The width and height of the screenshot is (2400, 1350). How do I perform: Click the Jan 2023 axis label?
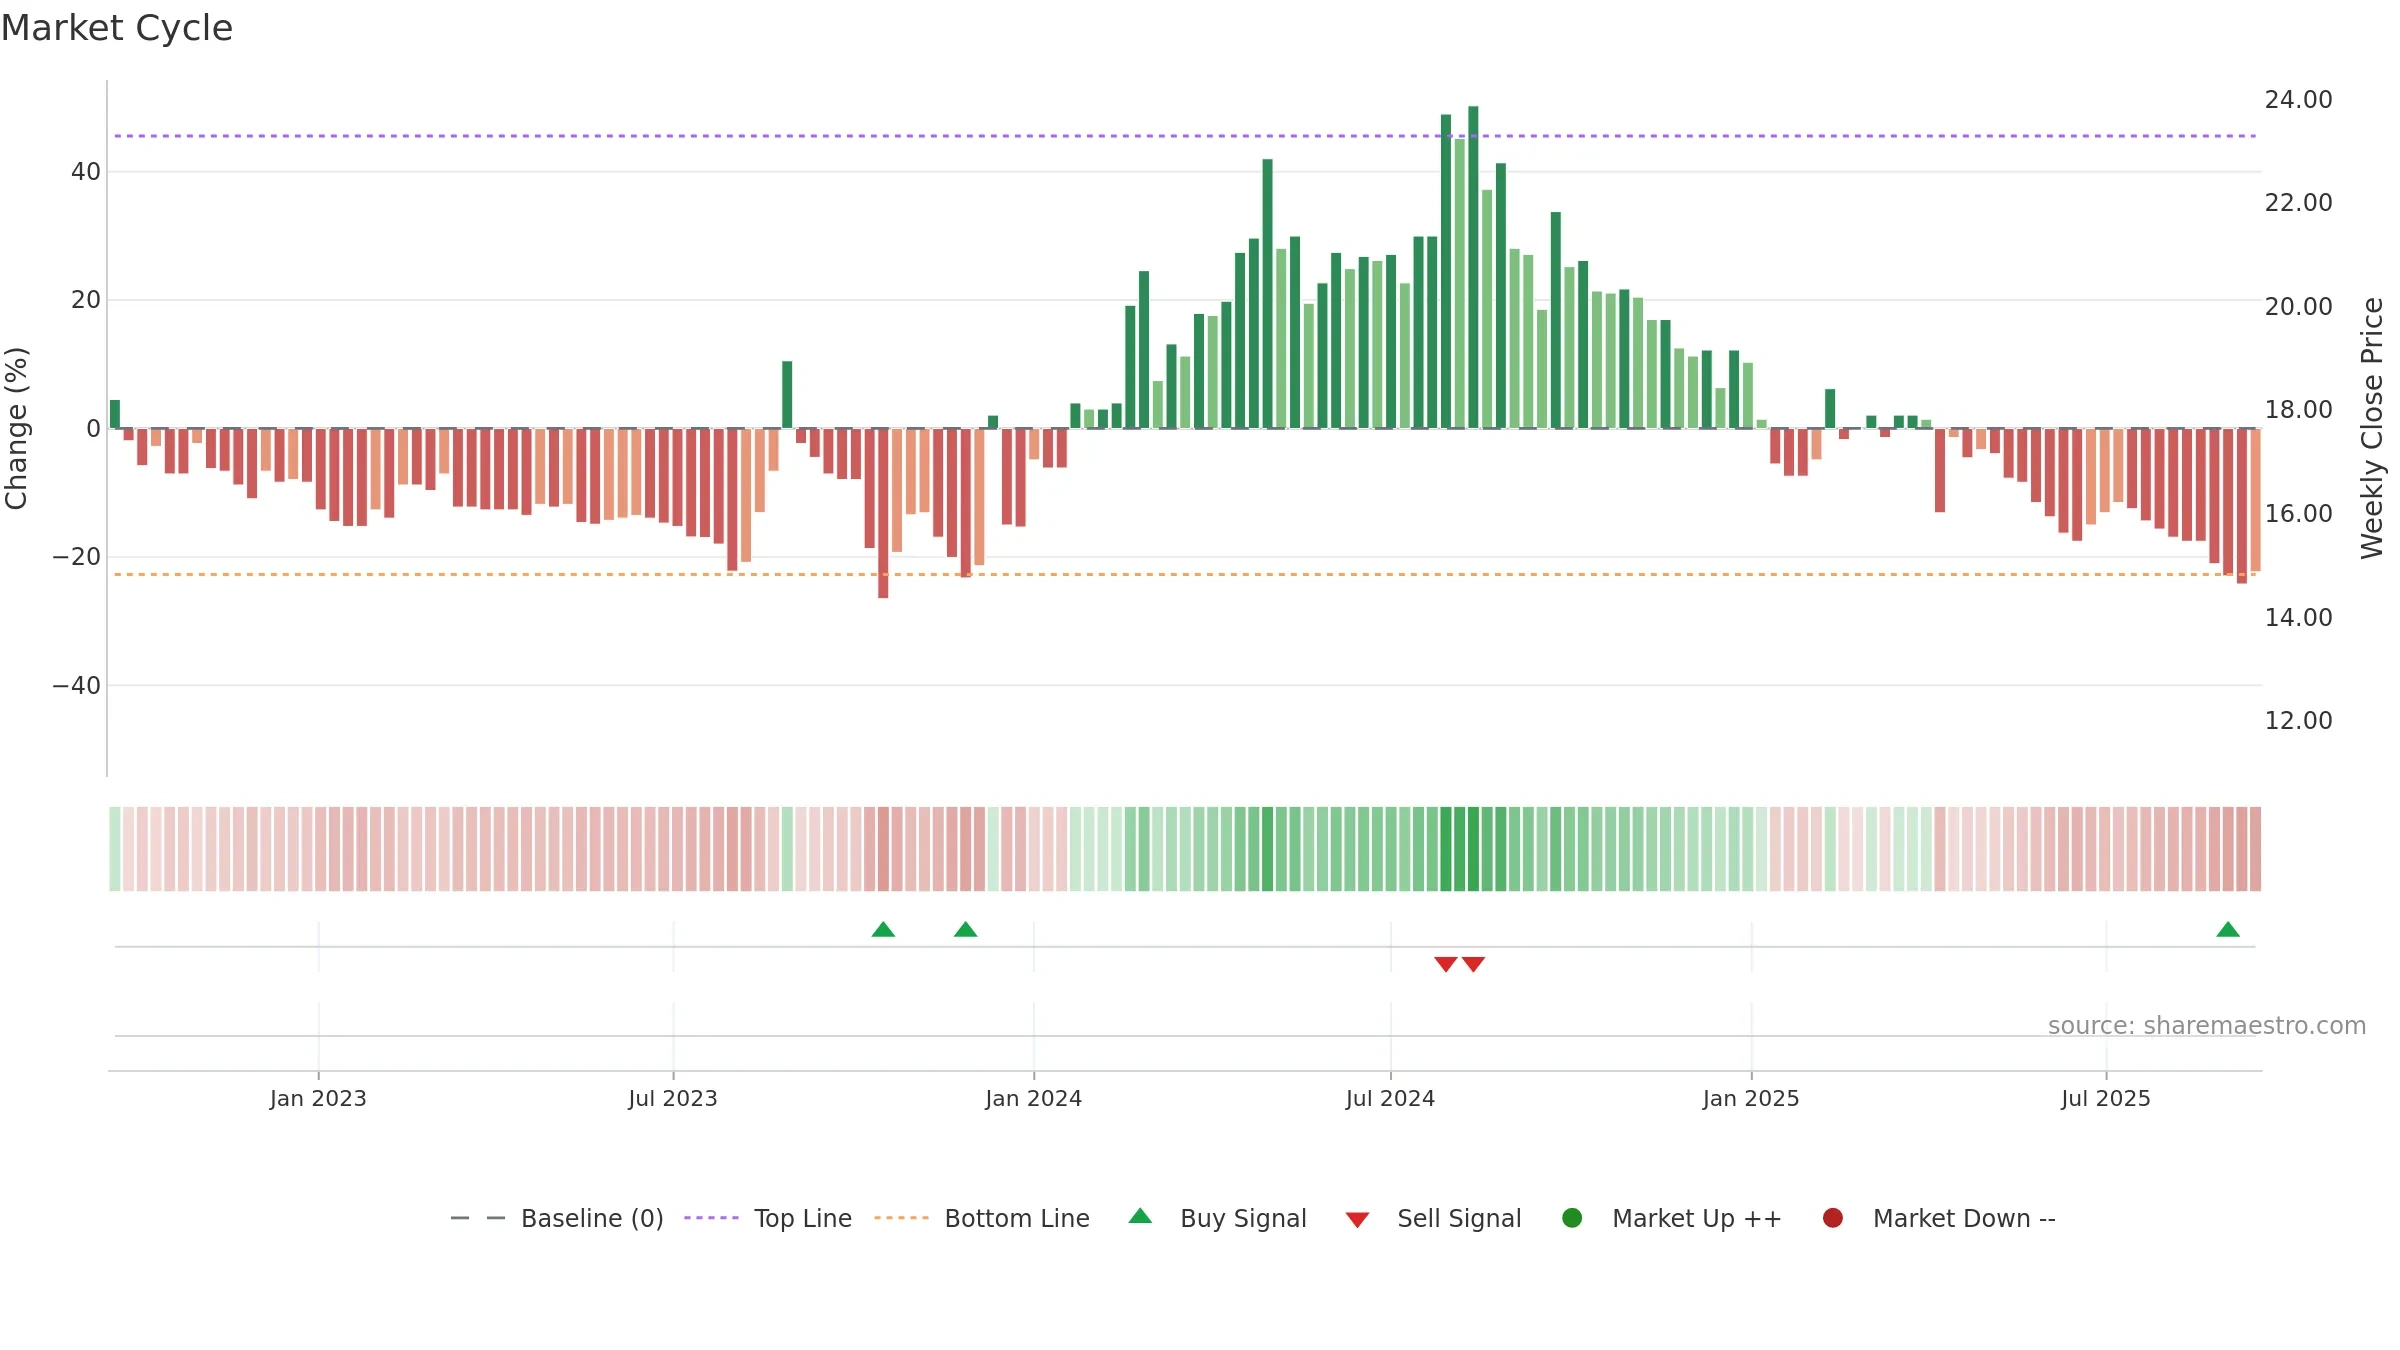click(x=318, y=1099)
